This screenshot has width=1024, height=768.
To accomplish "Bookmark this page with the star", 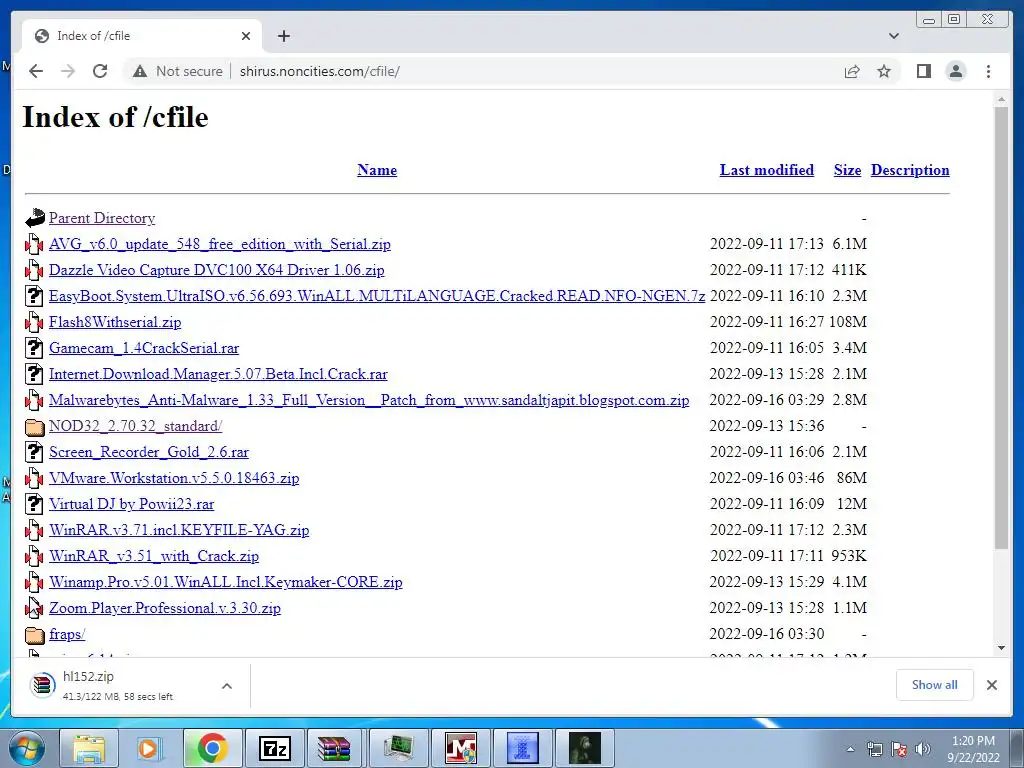I will (x=884, y=71).
